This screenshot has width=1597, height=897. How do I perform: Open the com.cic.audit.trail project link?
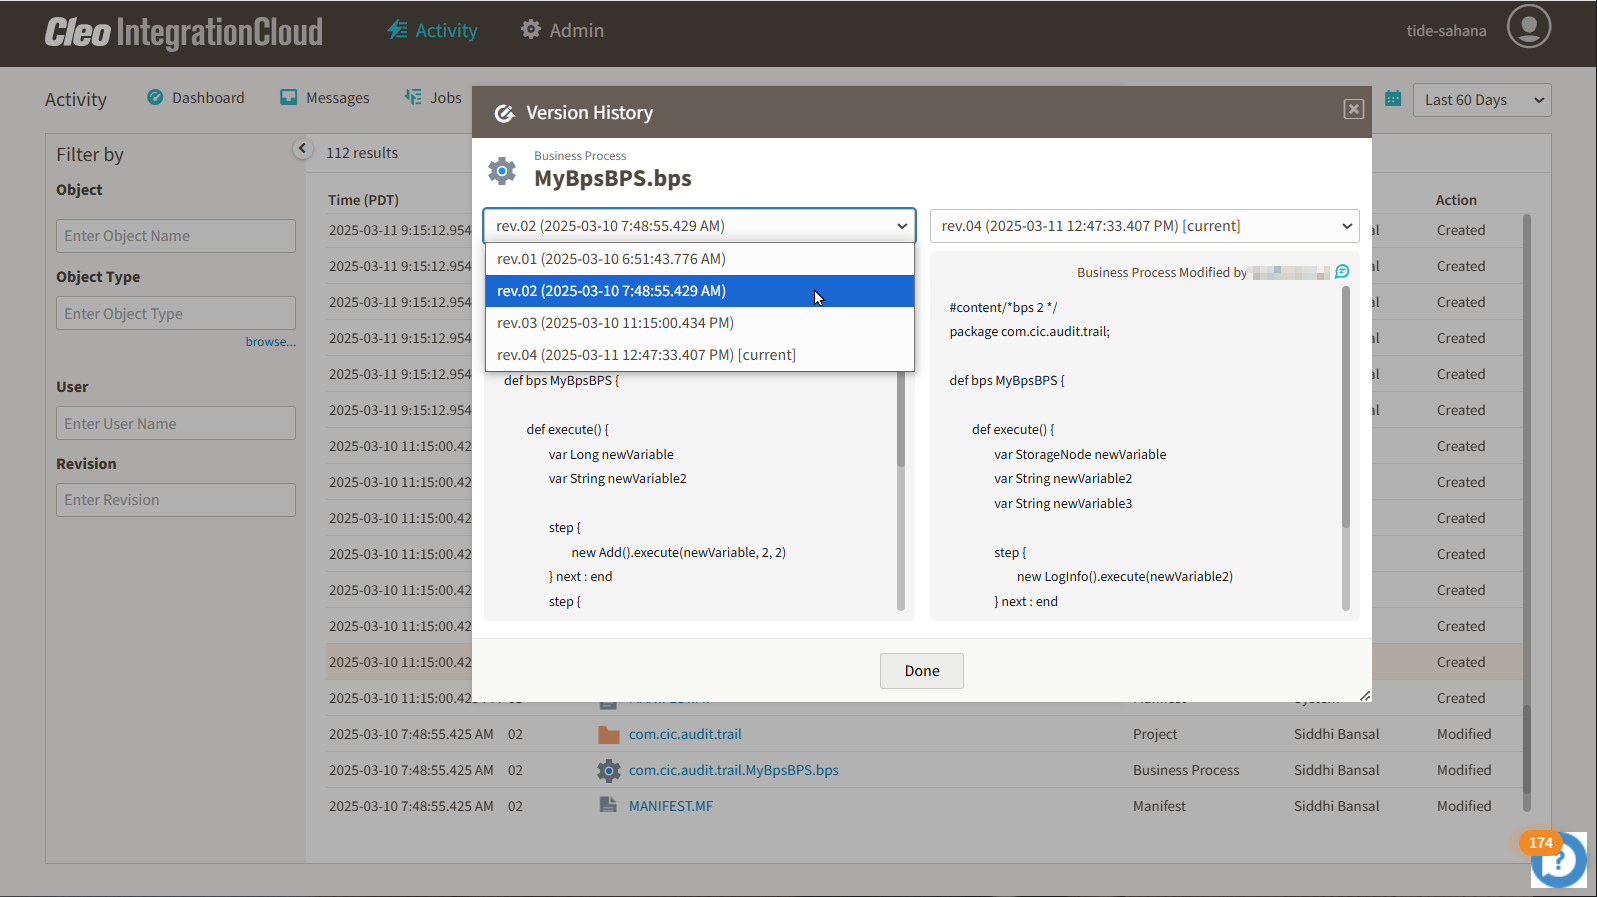click(x=685, y=734)
